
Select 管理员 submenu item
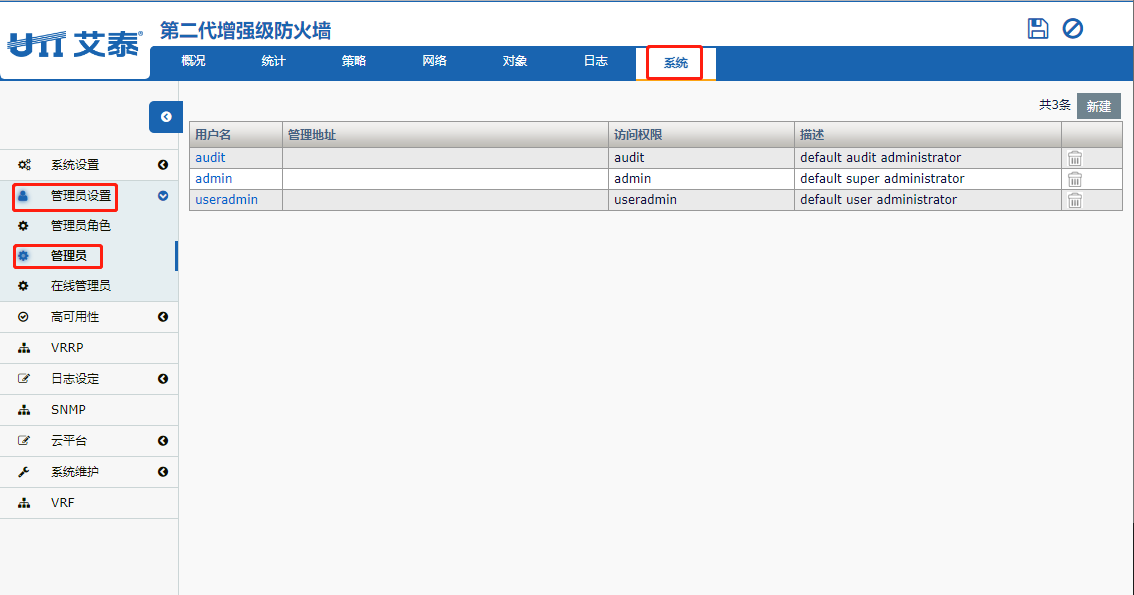coord(69,255)
